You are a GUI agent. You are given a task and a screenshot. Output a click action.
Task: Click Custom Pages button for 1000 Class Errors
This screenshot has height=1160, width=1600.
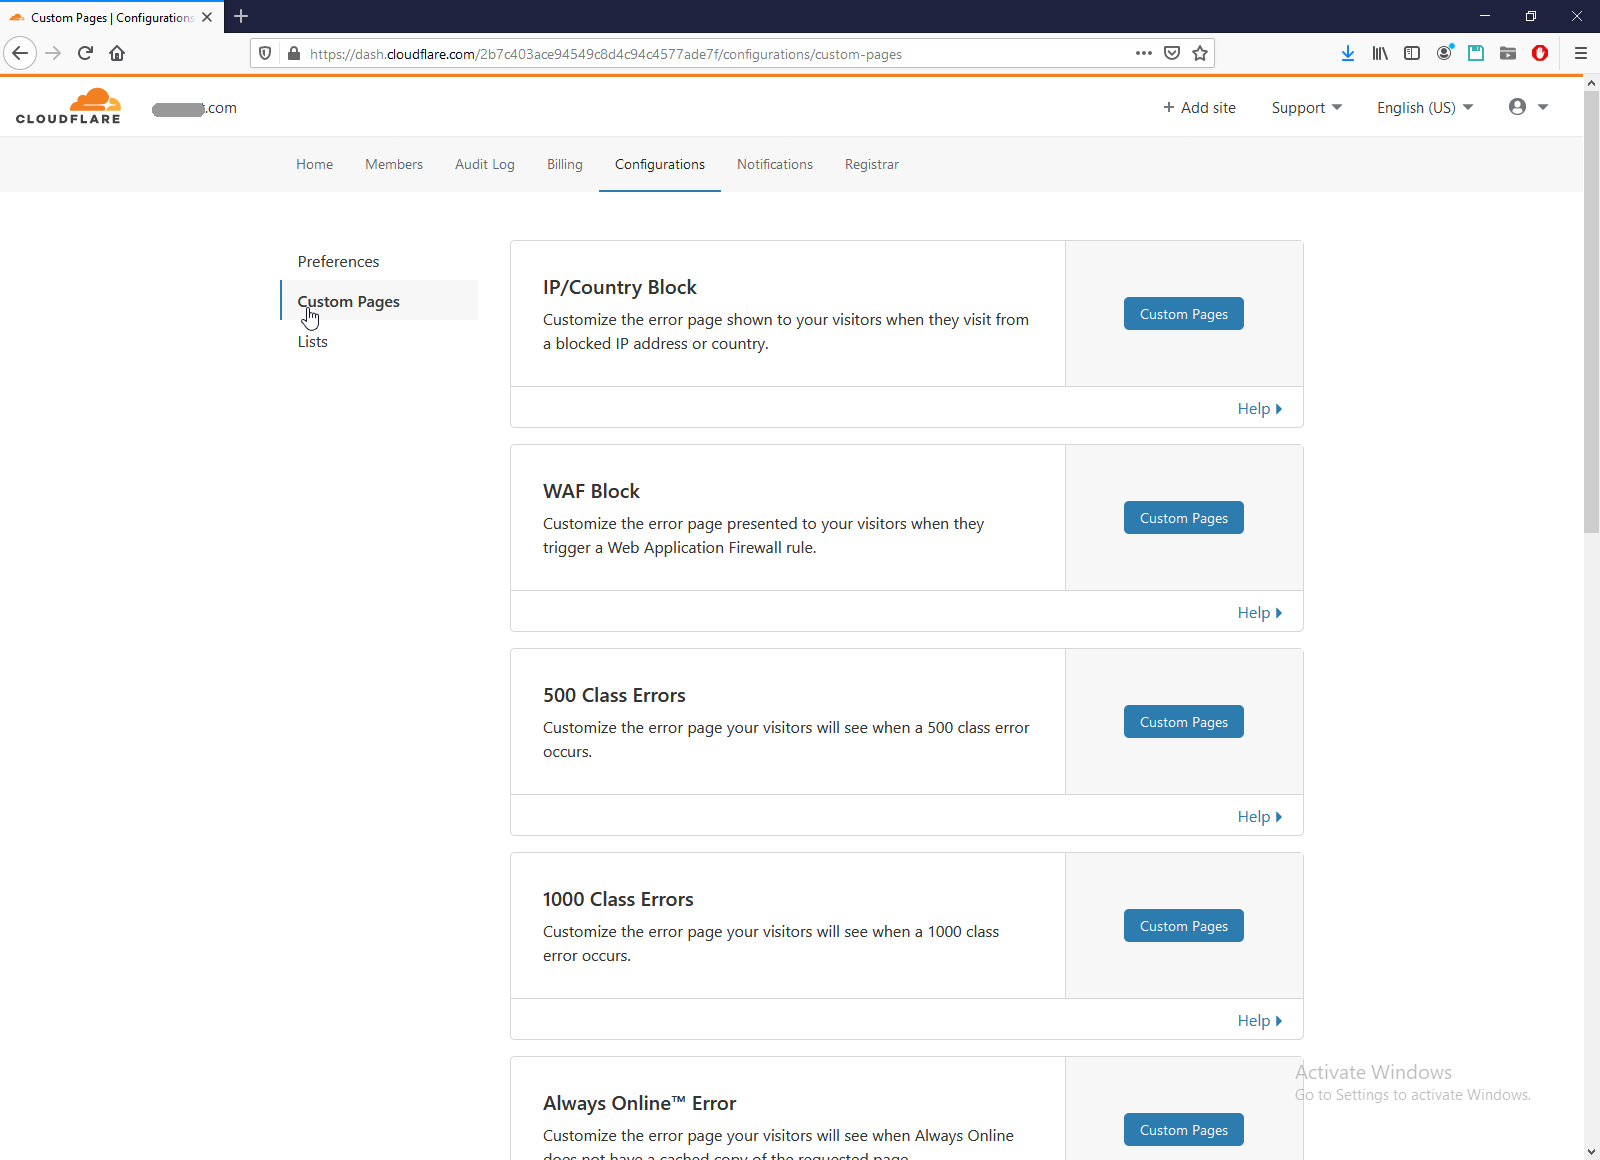(x=1184, y=926)
